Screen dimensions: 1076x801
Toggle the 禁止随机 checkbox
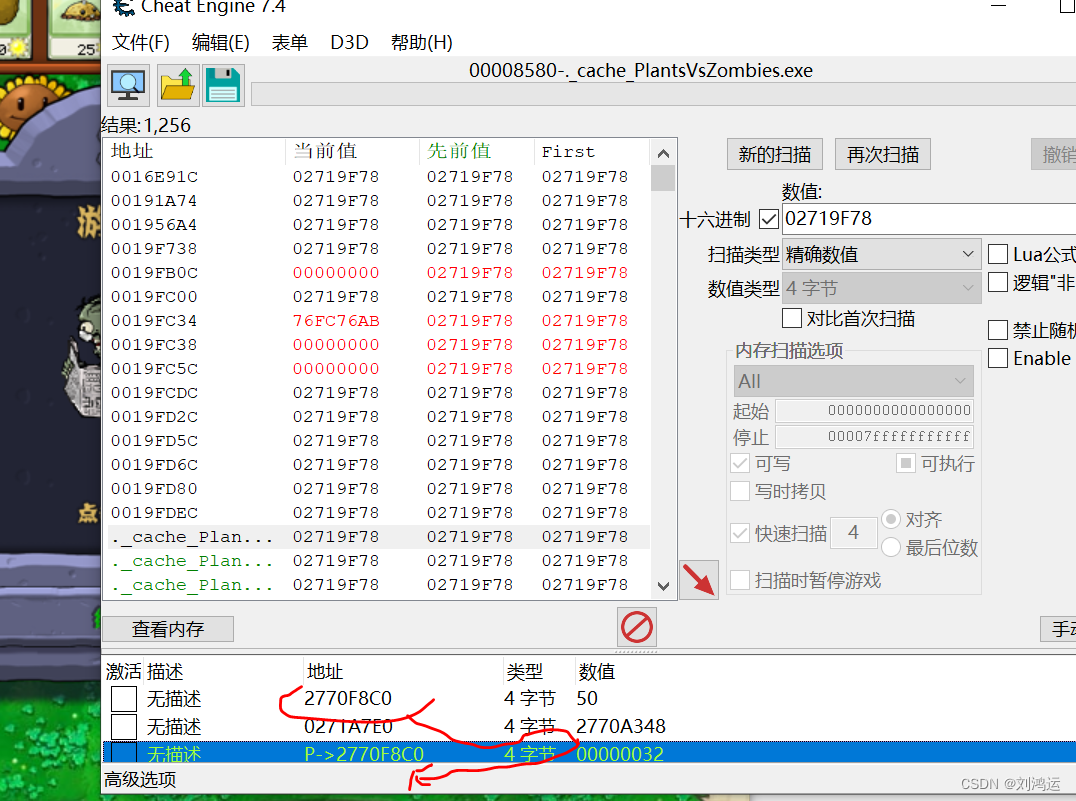tap(998, 330)
